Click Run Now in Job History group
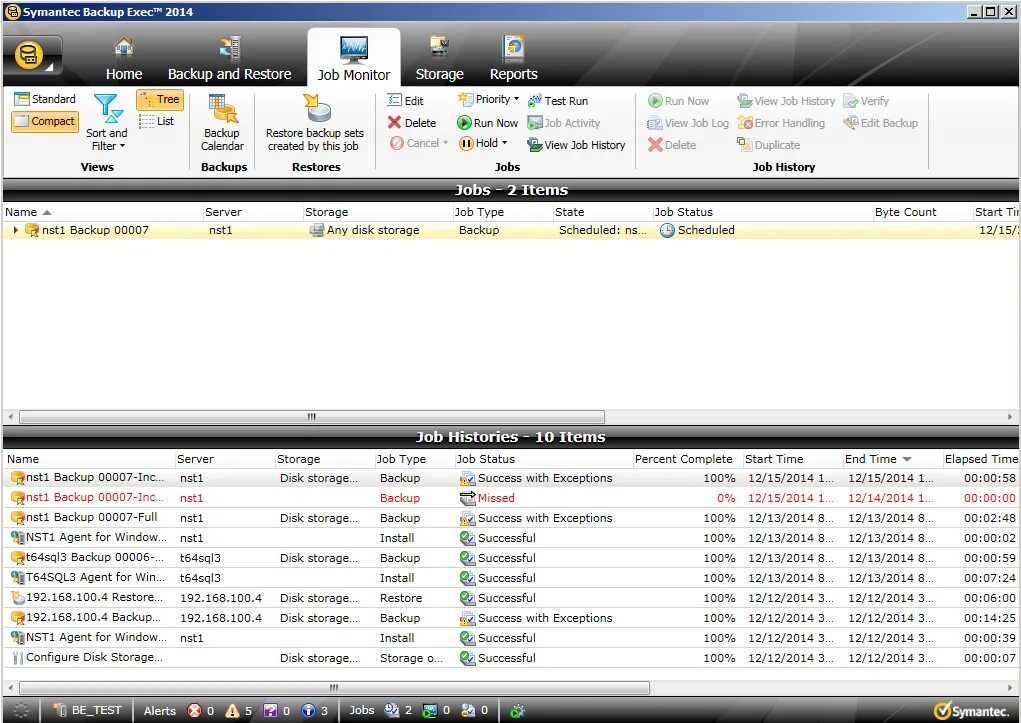The image size is (1021, 723). pyautogui.click(x=678, y=101)
